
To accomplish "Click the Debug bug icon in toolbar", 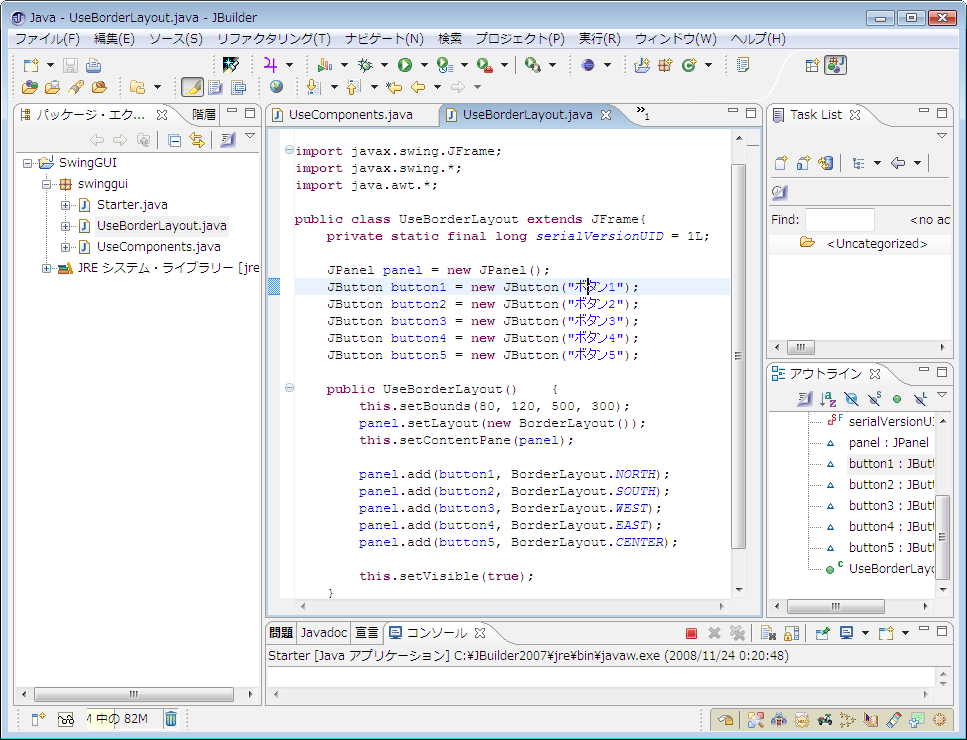I will (x=366, y=65).
